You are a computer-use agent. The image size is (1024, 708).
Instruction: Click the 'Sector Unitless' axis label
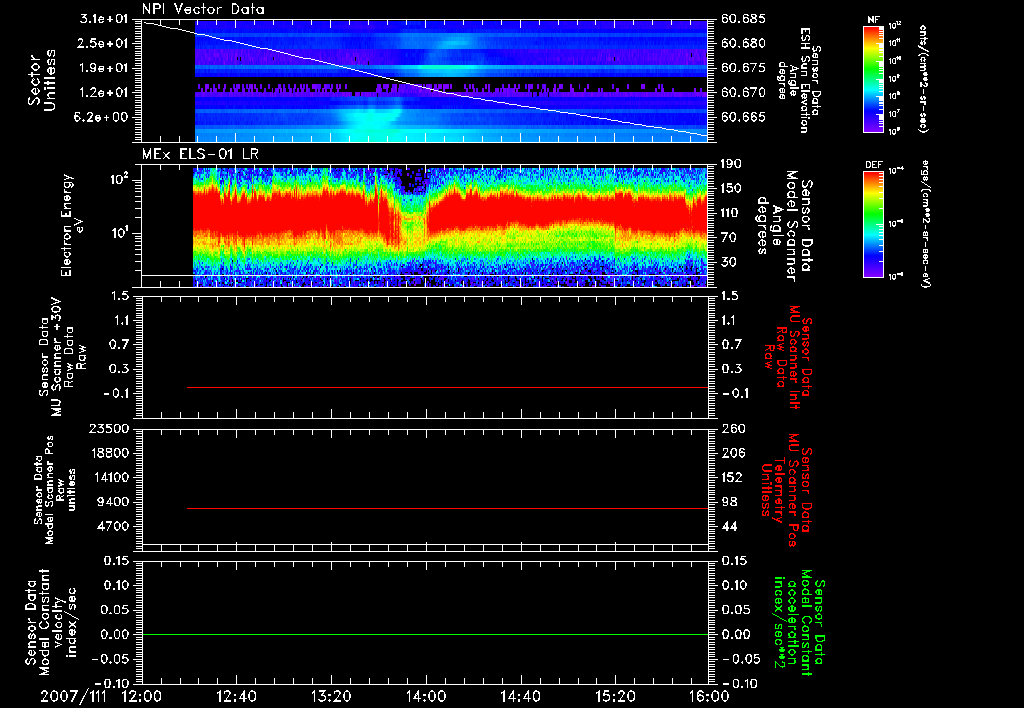tap(42, 80)
